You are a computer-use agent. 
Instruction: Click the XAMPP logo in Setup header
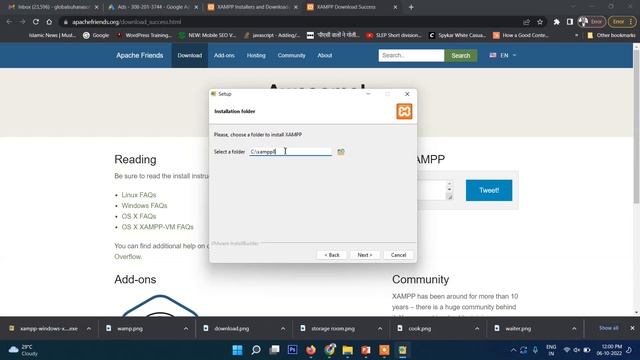[x=404, y=111]
